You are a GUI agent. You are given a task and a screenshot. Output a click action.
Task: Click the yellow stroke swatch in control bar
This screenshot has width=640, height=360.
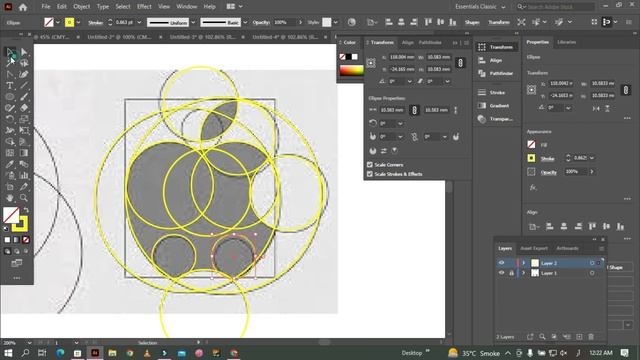69,22
